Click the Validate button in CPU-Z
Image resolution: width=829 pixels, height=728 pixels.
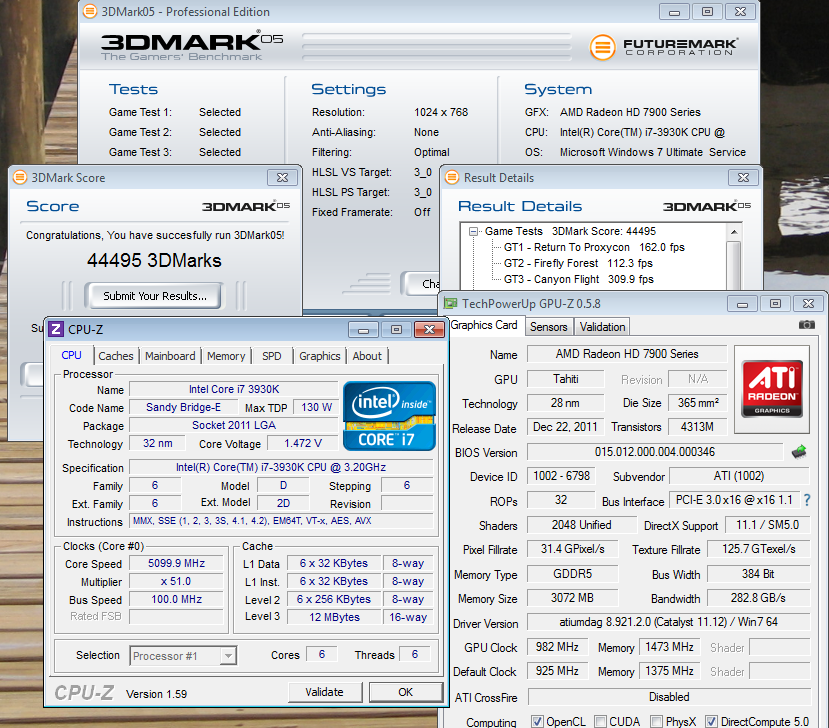point(325,692)
